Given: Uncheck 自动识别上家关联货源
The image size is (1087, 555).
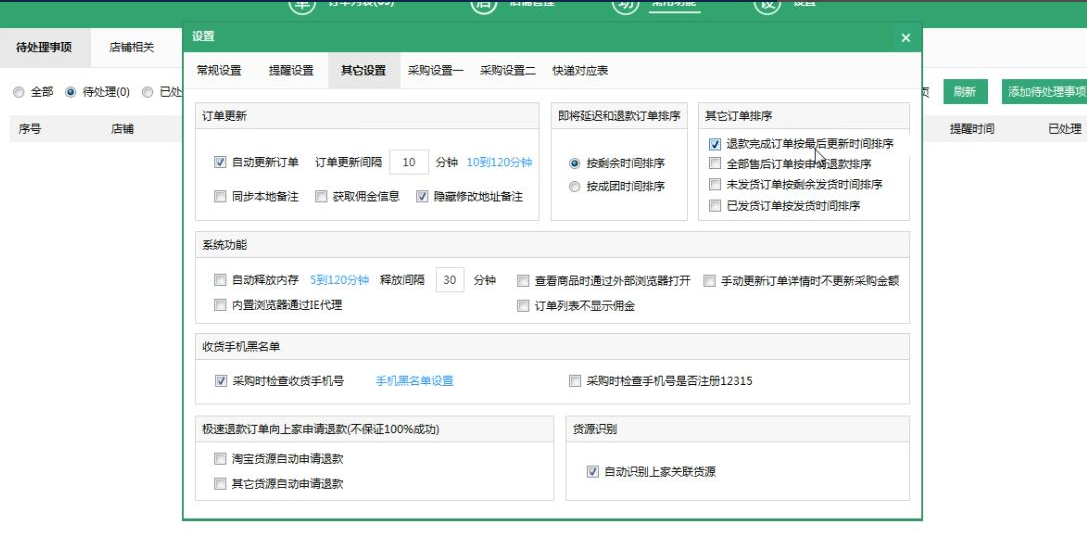Looking at the screenshot, I should point(593,472).
